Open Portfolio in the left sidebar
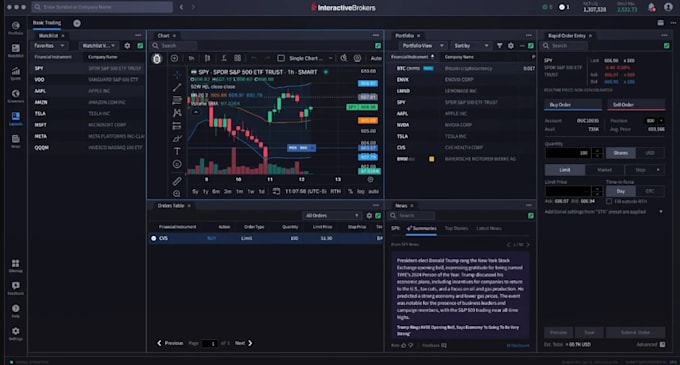 [x=16, y=28]
